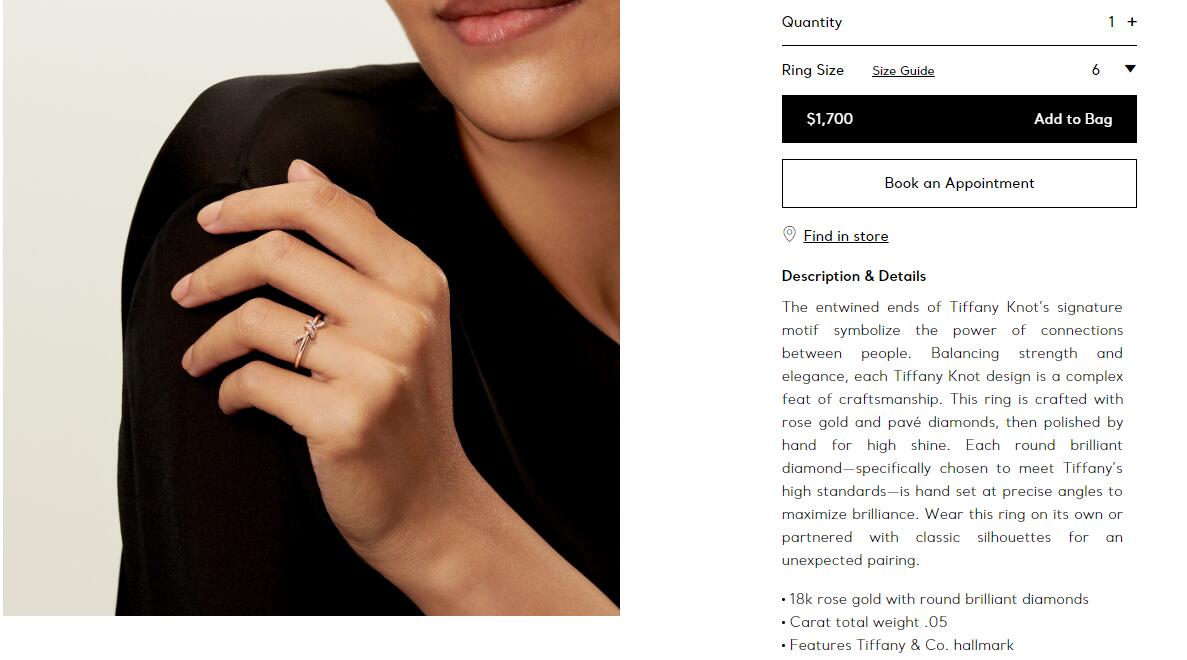1187x660 pixels.
Task: Click the quantity value 1
Action: pos(1111,22)
